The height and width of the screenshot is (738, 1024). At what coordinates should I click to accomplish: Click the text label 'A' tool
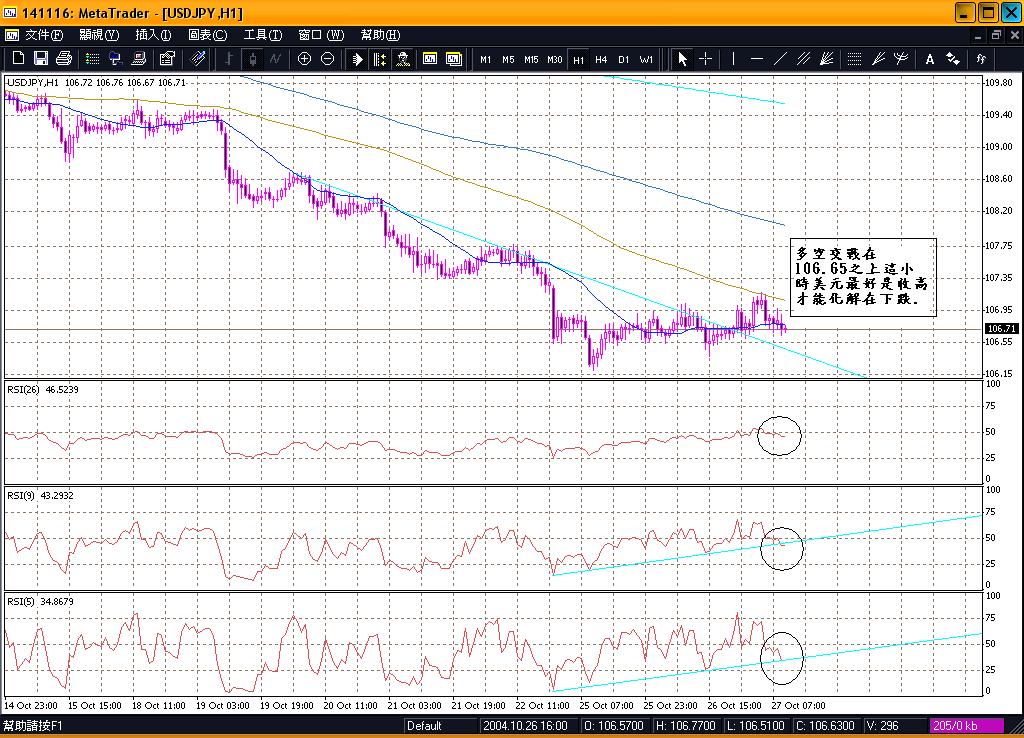(929, 59)
